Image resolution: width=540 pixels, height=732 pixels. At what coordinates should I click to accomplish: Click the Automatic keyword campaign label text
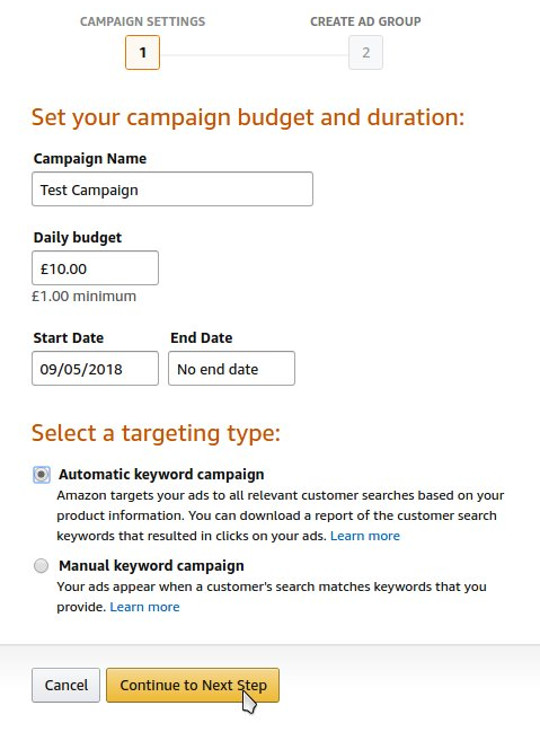point(161,474)
